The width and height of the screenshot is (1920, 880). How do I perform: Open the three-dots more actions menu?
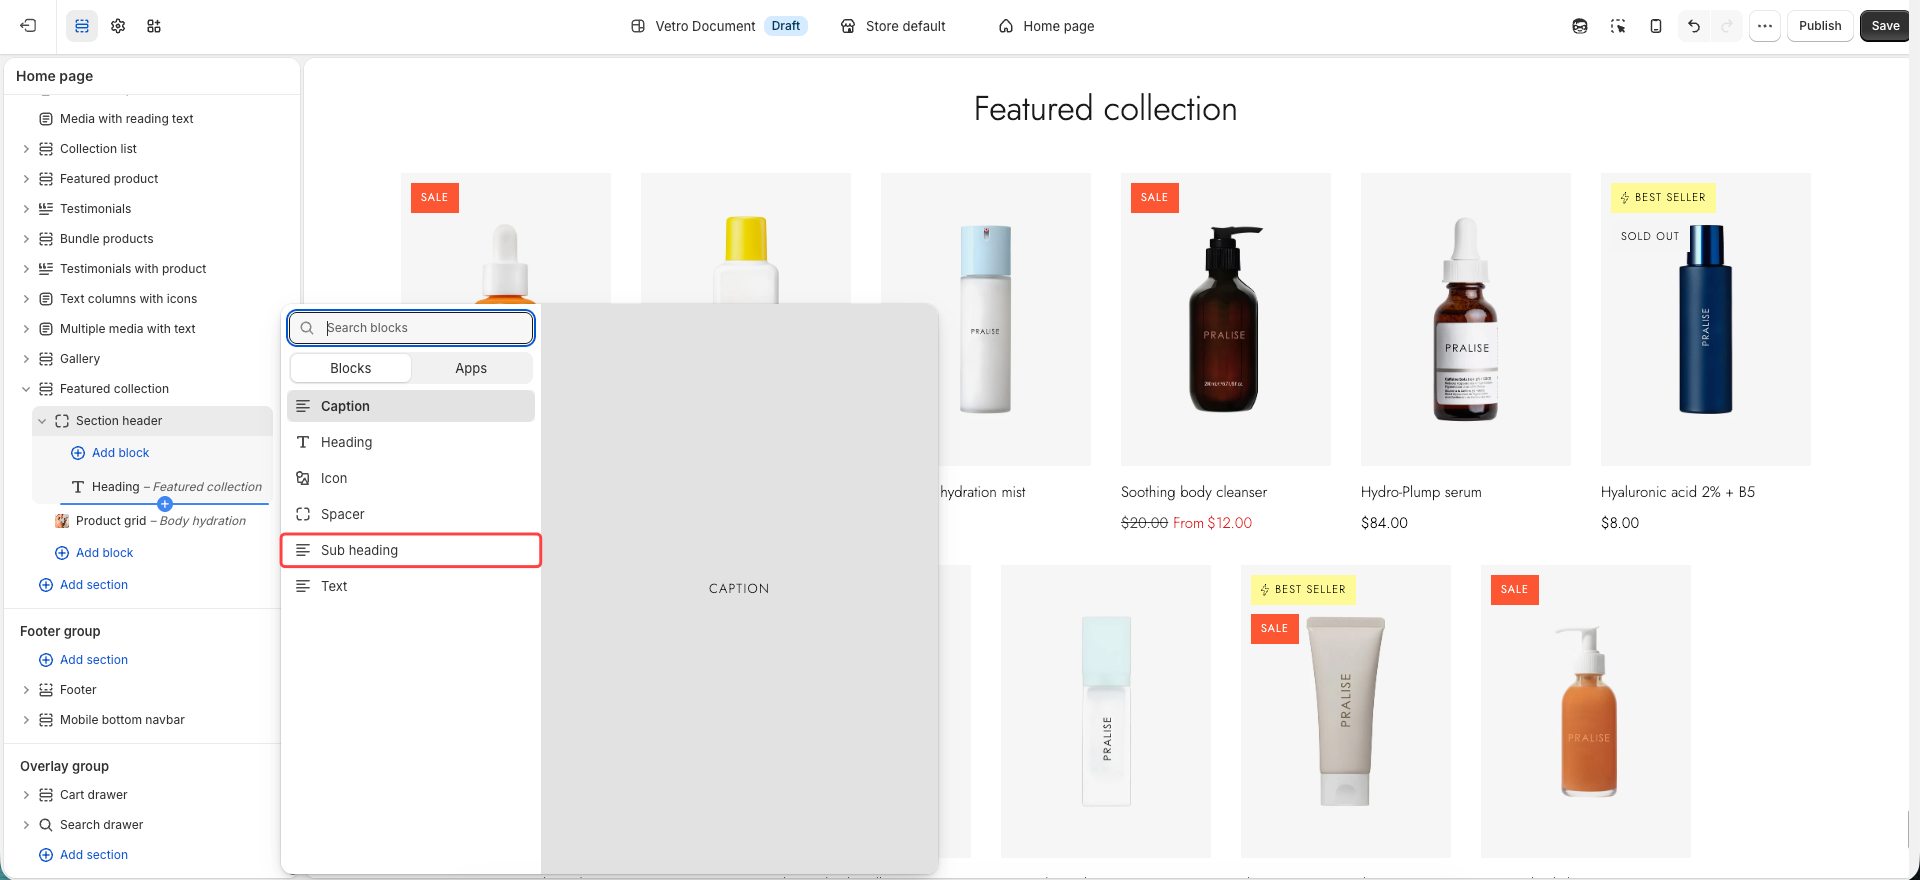click(x=1765, y=26)
